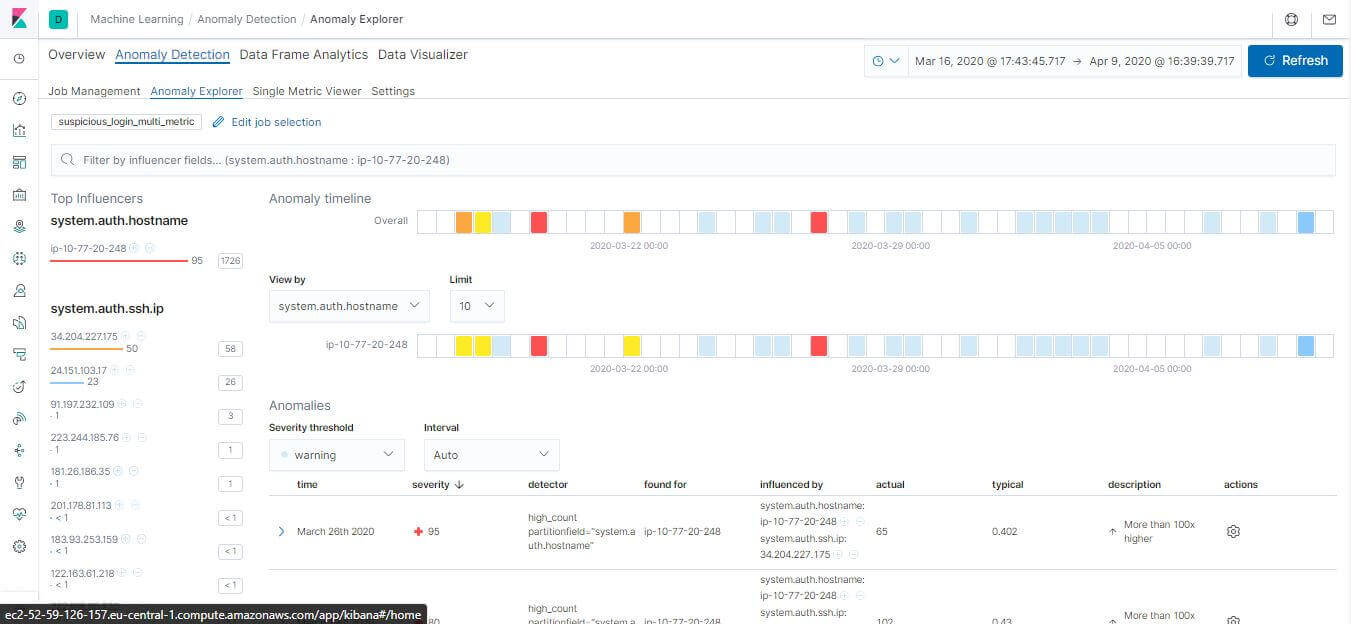Open the Dashboard app sidebar icon
1351x624 pixels.
click(18, 162)
